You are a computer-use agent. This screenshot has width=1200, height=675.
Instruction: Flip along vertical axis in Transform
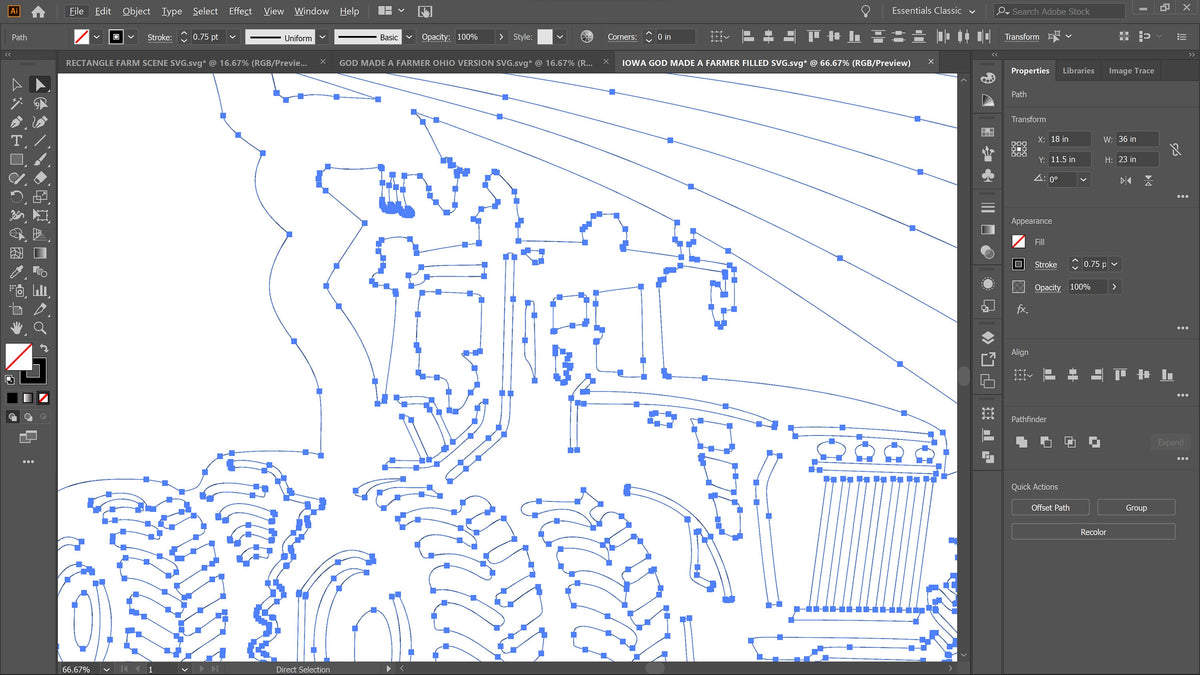click(x=1148, y=180)
